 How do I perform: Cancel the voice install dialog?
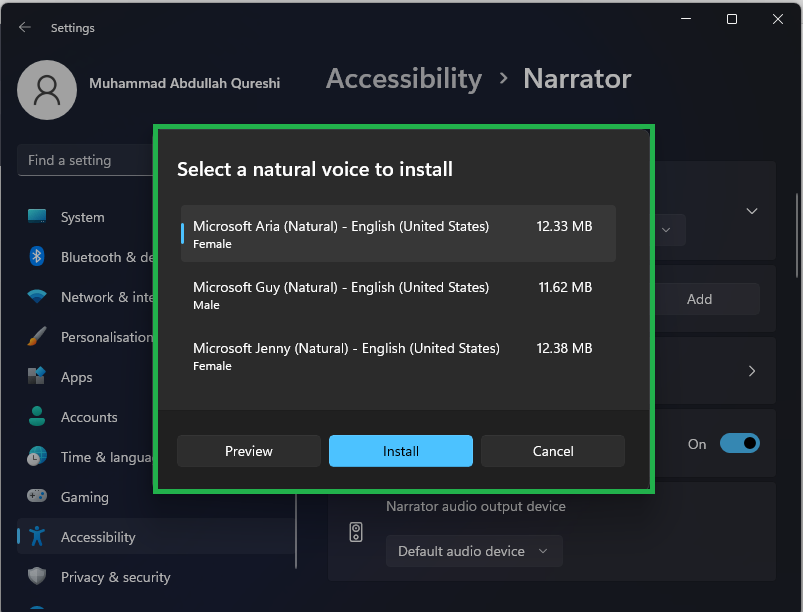coord(553,451)
